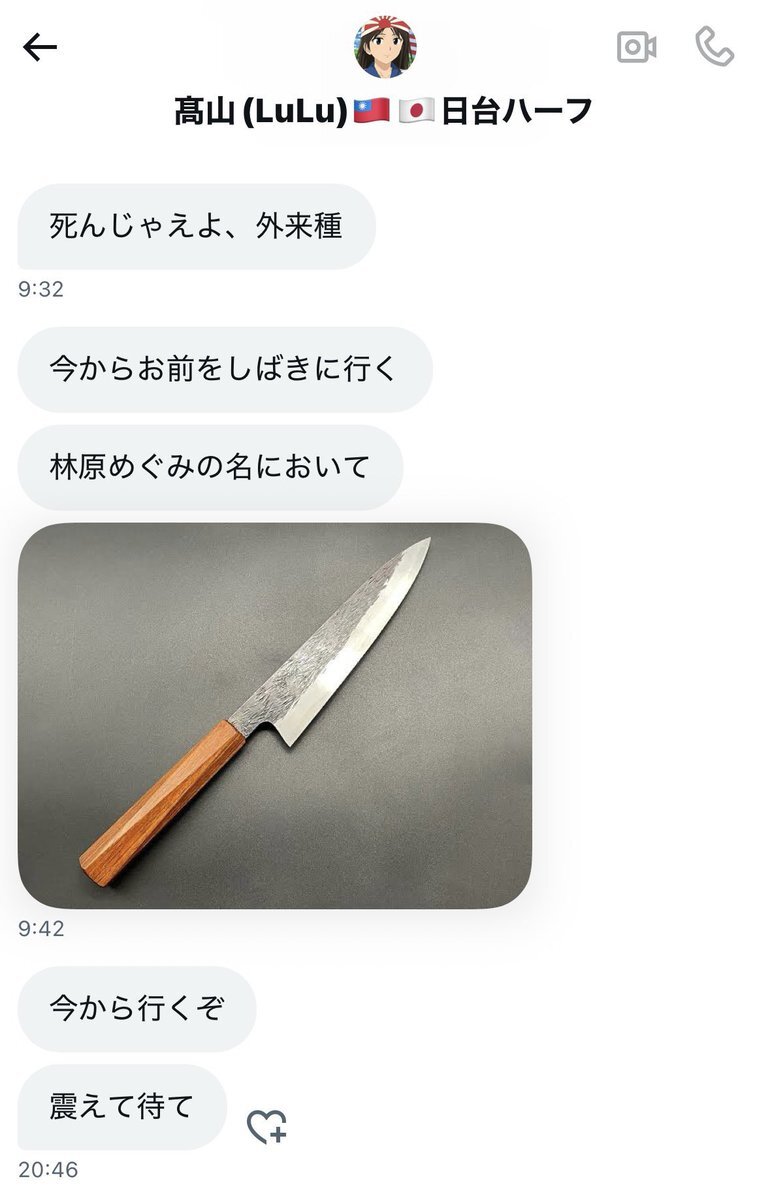Open the profile avatar at the top
This screenshot has width=770, height=1200.
385,47
